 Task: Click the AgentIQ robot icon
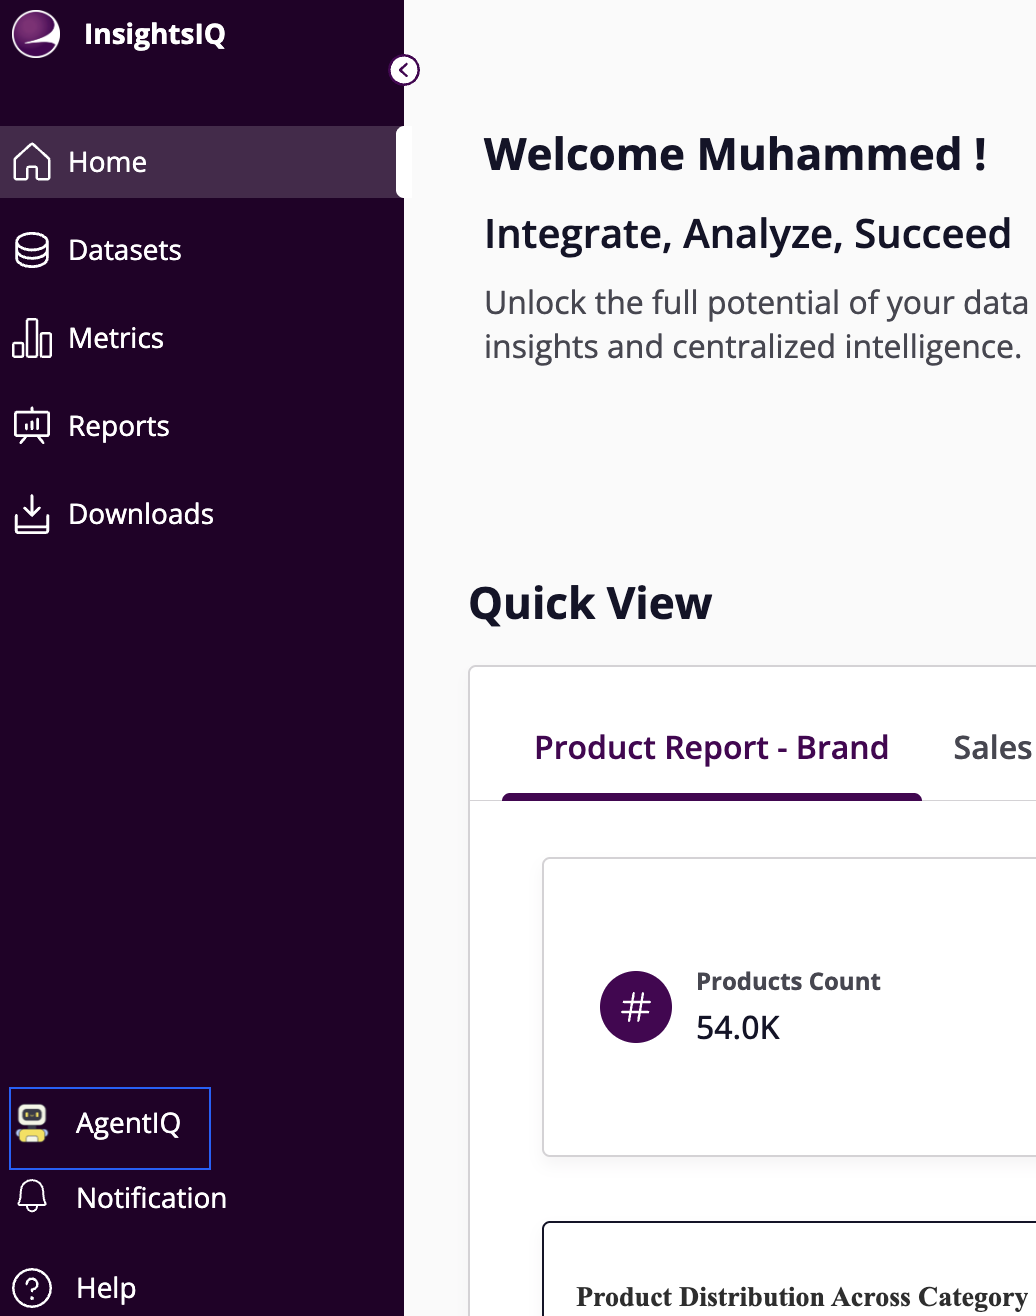[x=33, y=1124]
